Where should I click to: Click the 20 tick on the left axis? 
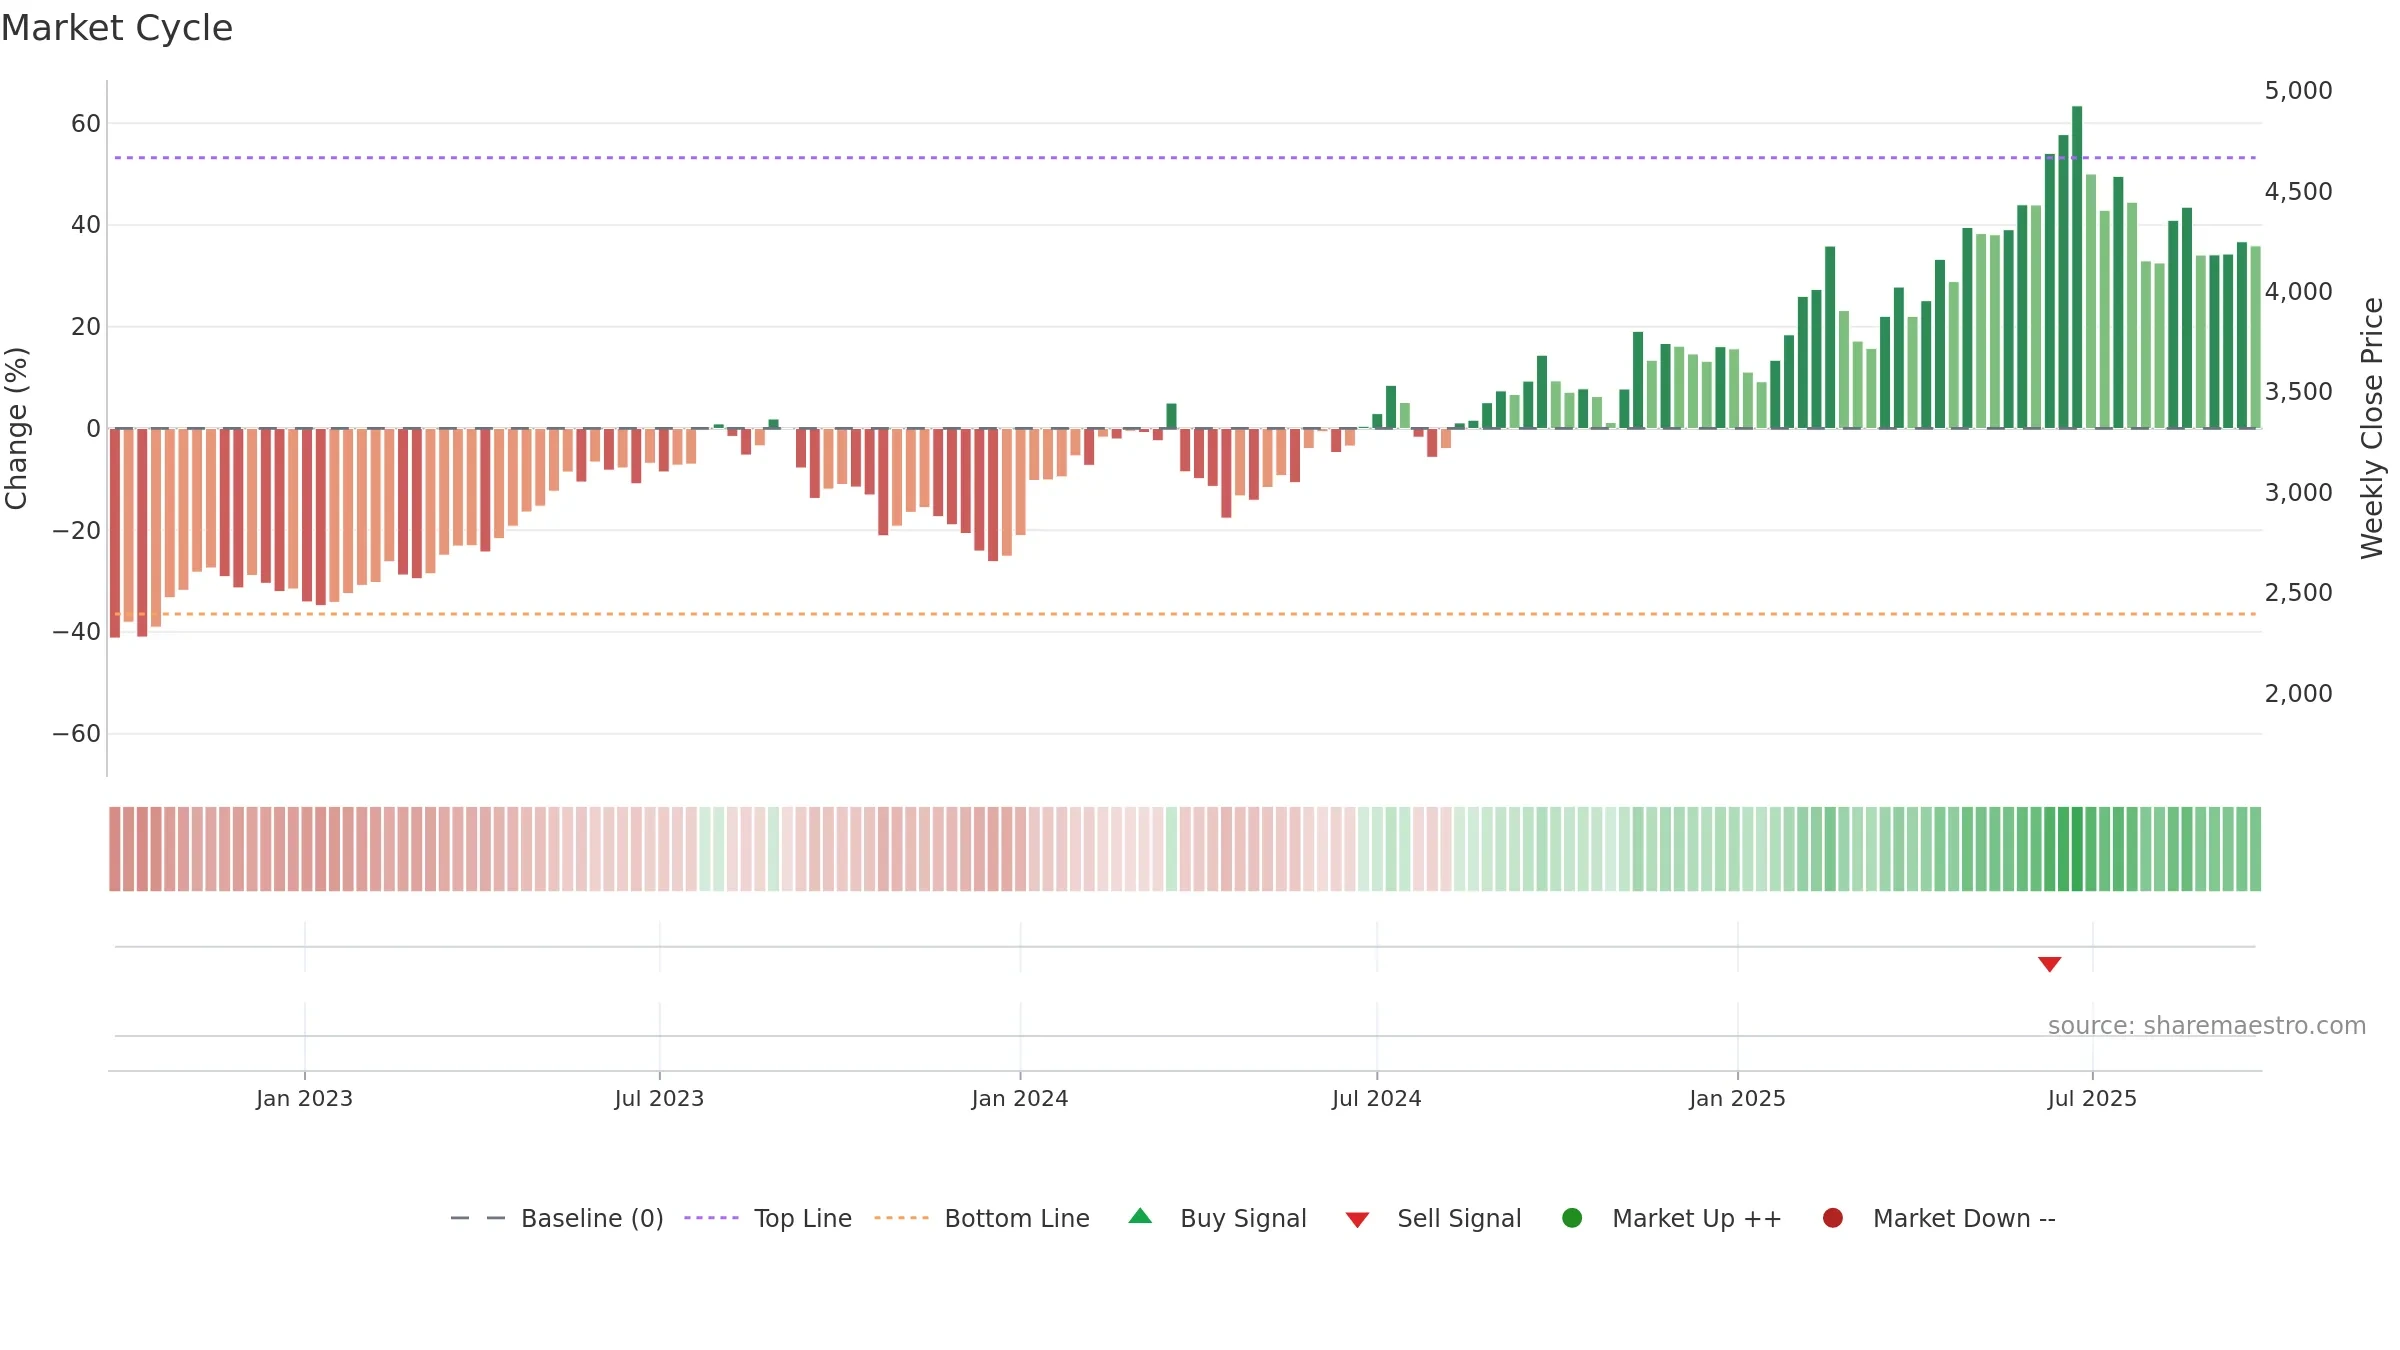pyautogui.click(x=86, y=327)
